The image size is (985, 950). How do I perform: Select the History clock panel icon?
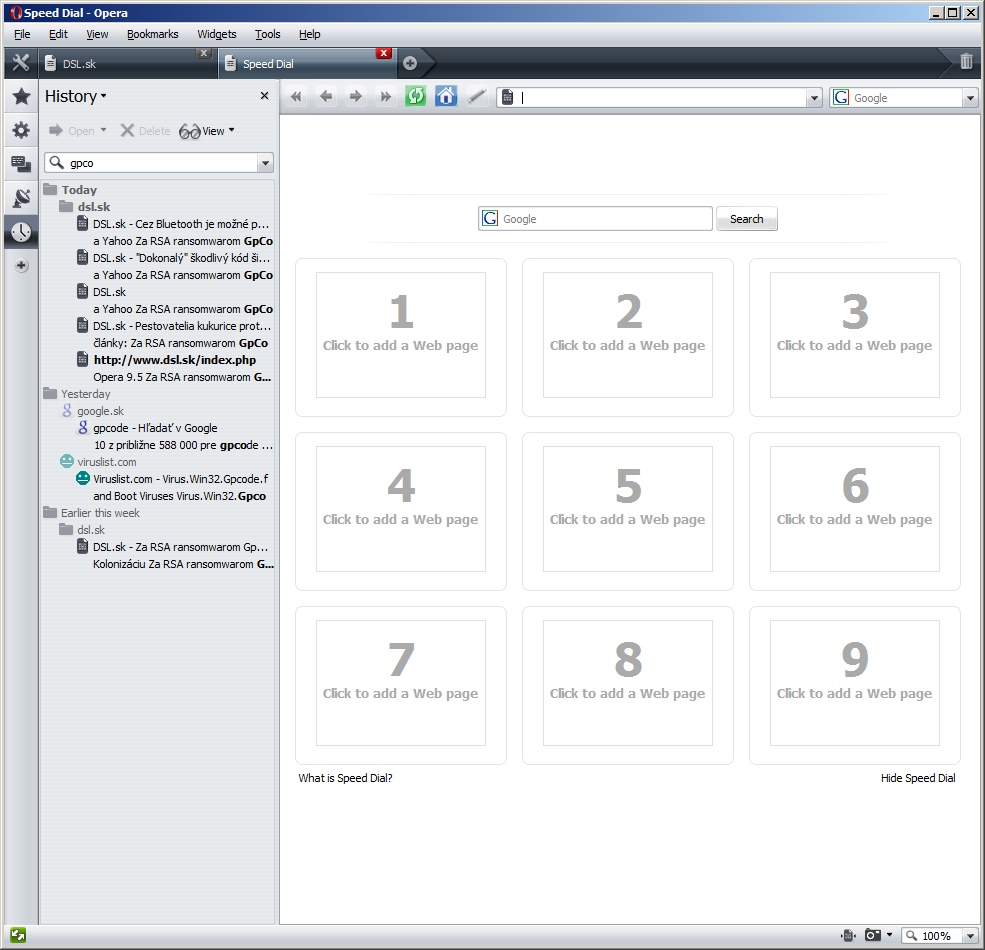(21, 232)
